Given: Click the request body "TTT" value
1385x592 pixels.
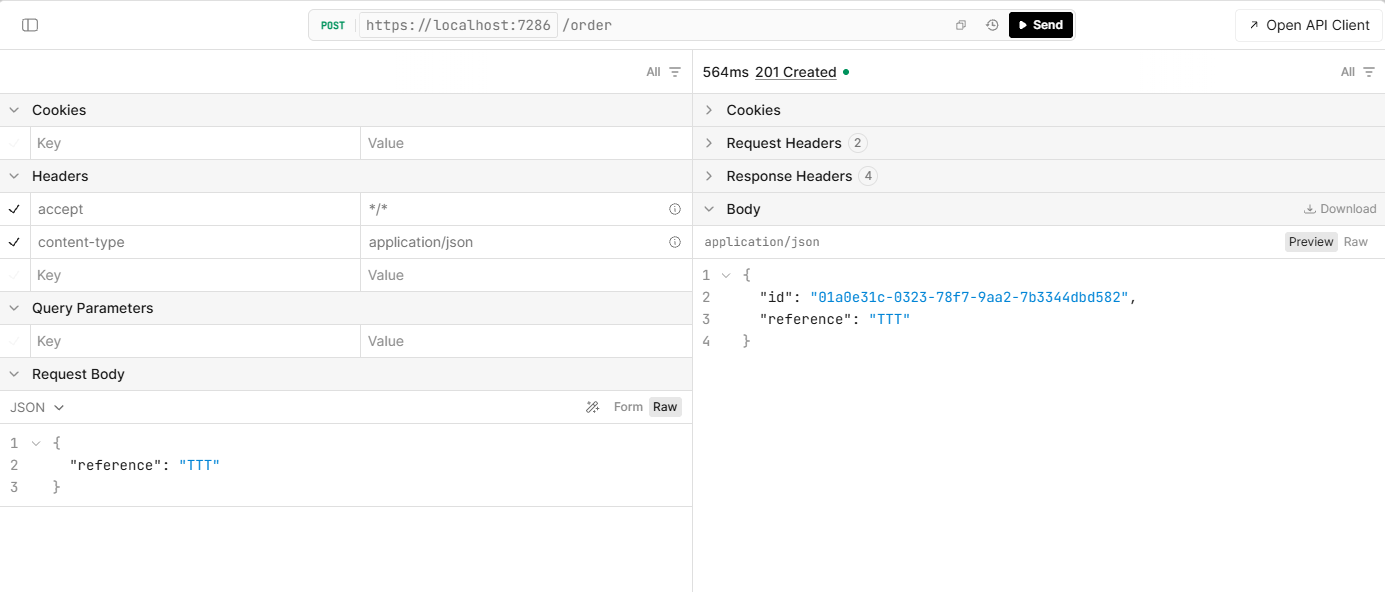Looking at the screenshot, I should click(x=199, y=465).
